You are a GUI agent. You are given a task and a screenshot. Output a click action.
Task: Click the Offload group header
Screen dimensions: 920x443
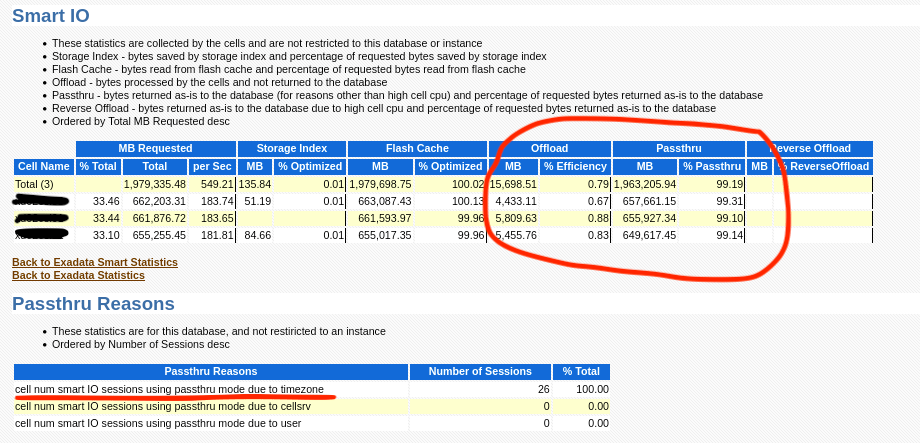point(549,149)
